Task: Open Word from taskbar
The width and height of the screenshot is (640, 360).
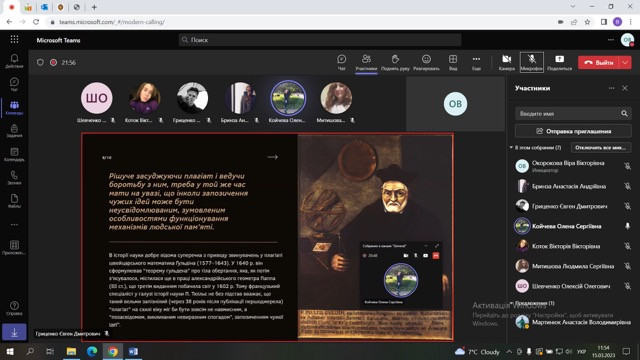Action: coord(133,351)
